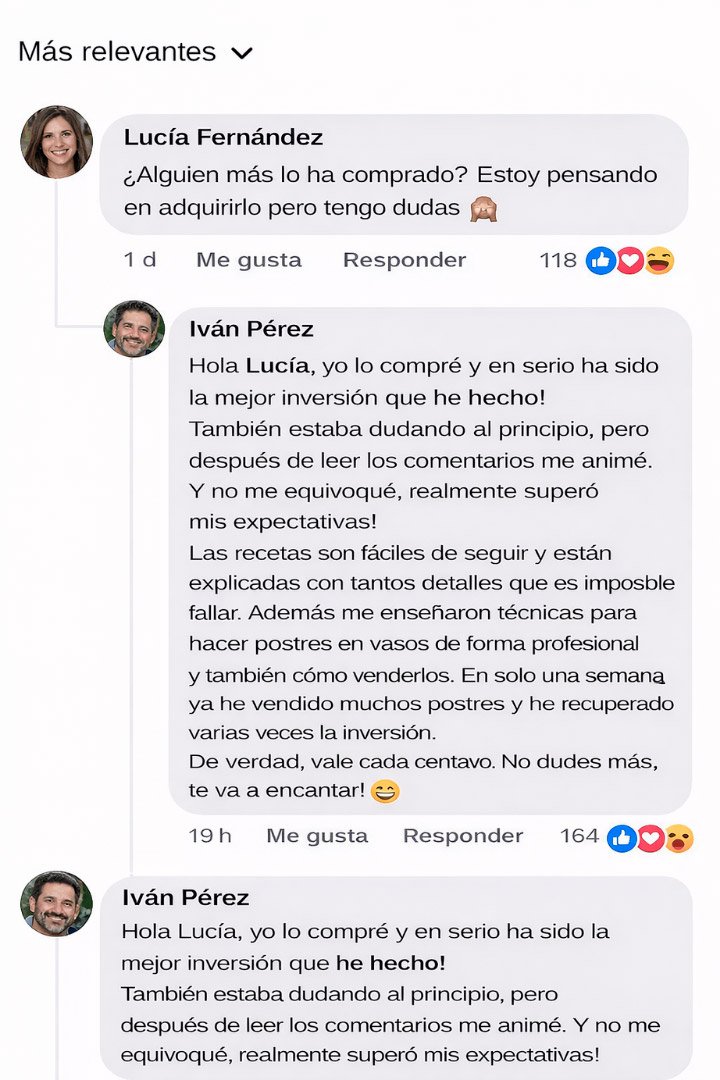
Task: Click the bold Lucía mention in the reply
Action: (x=273, y=366)
